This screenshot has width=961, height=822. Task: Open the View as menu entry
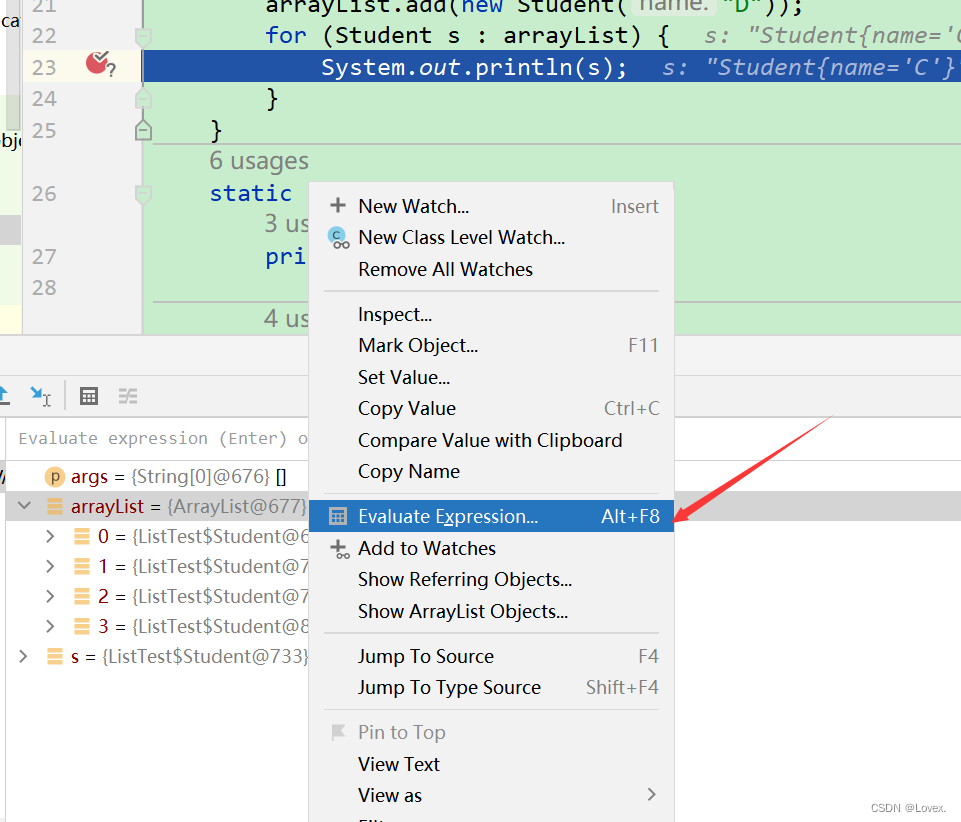[x=491, y=795]
